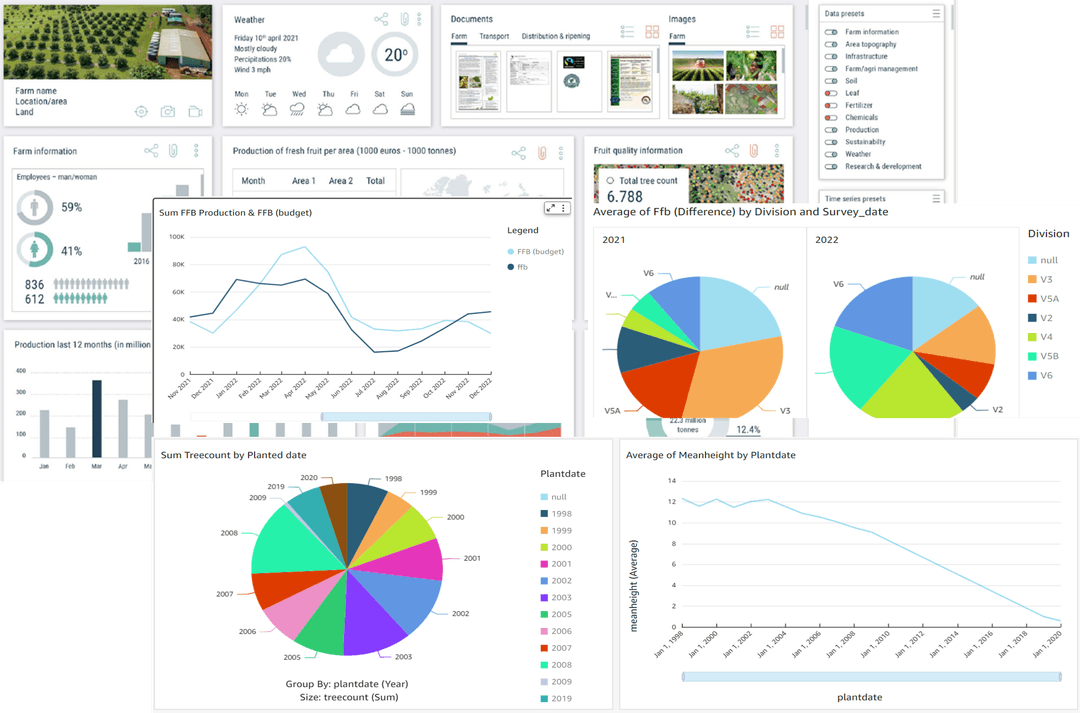Disable the Leaf data preset

(x=831, y=93)
